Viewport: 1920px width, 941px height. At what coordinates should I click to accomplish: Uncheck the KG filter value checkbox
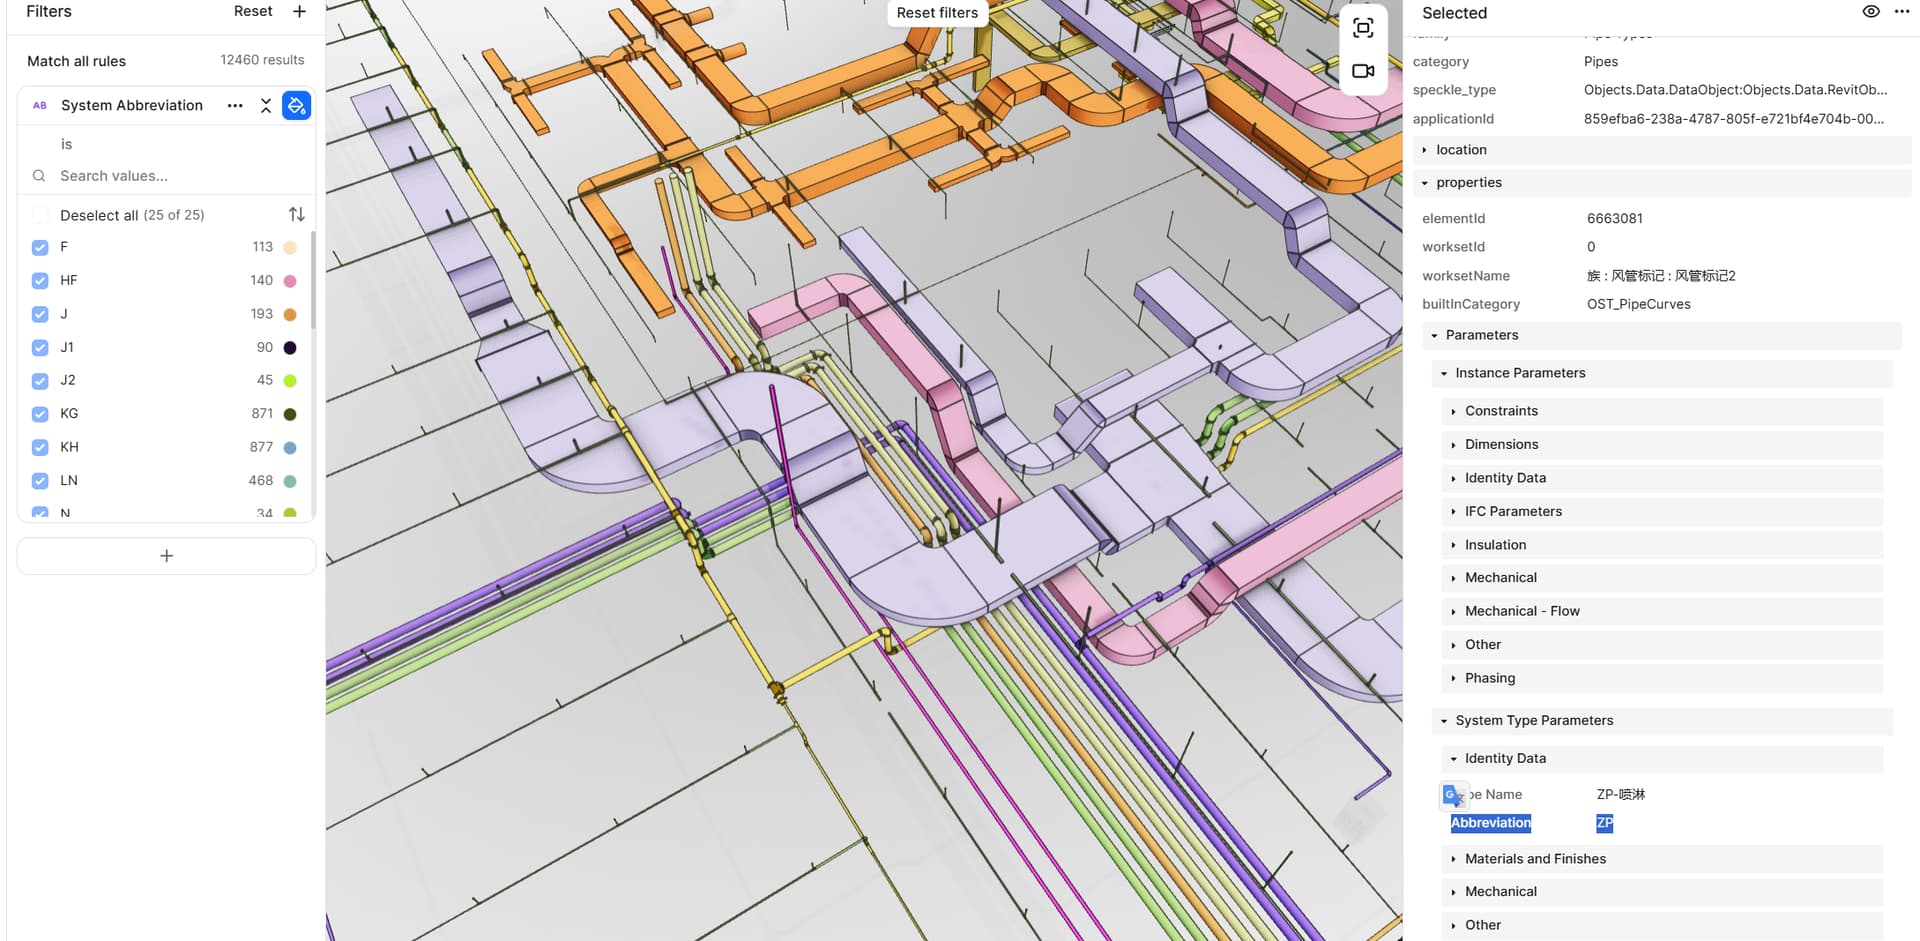coord(40,414)
